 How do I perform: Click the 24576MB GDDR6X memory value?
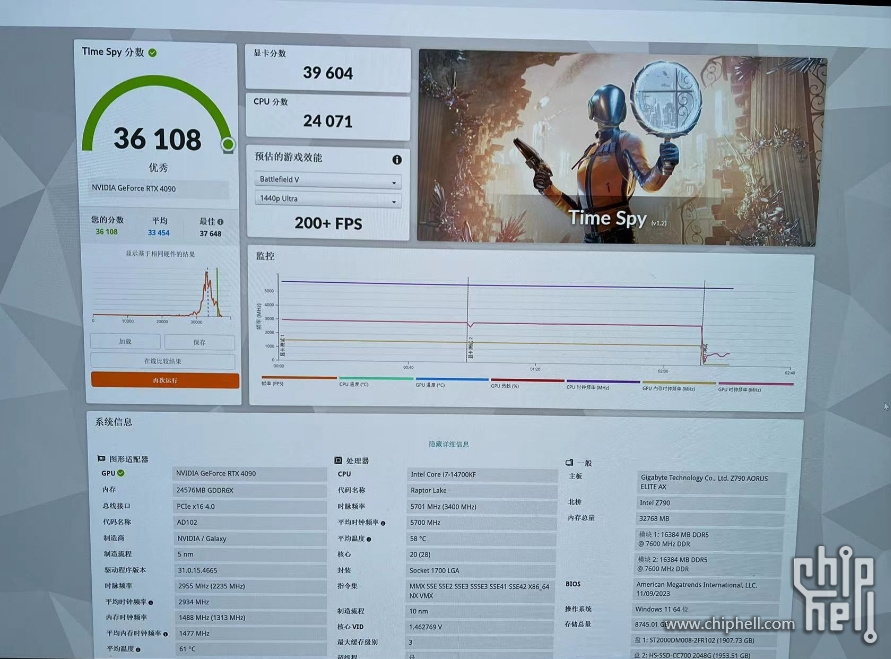click(249, 490)
